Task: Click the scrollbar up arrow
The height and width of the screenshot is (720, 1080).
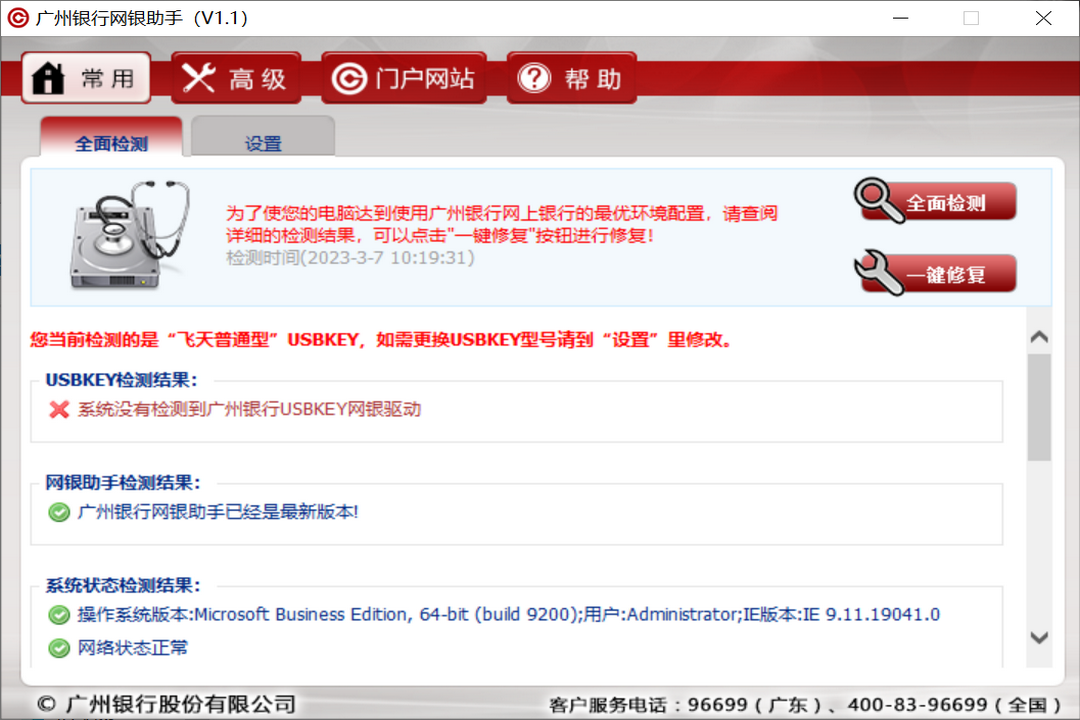Action: coord(1039,336)
